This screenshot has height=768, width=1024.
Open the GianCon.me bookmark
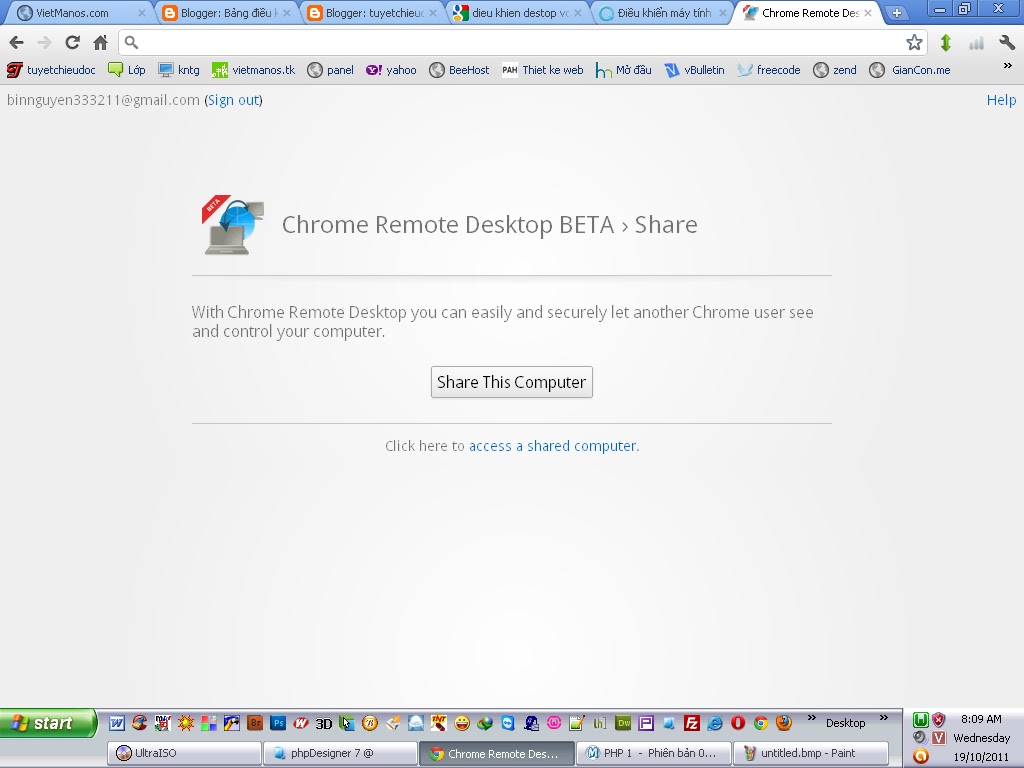[910, 70]
